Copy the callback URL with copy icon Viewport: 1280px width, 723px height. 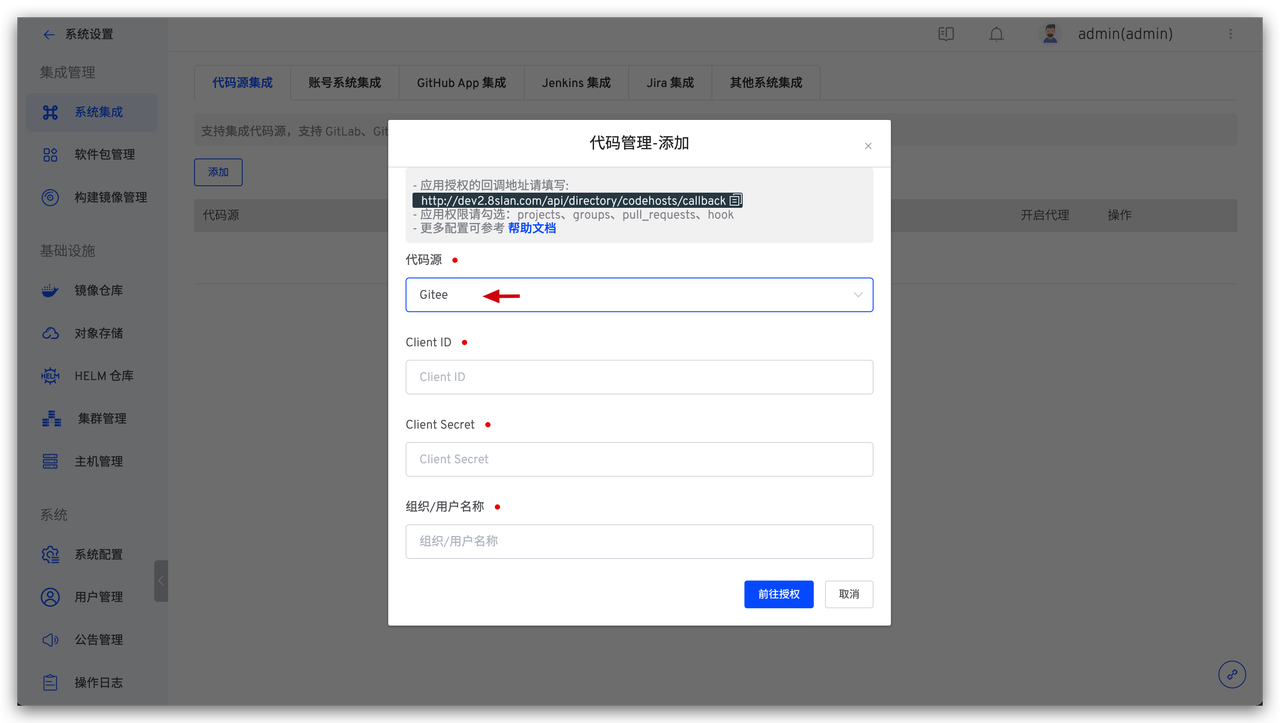point(735,201)
